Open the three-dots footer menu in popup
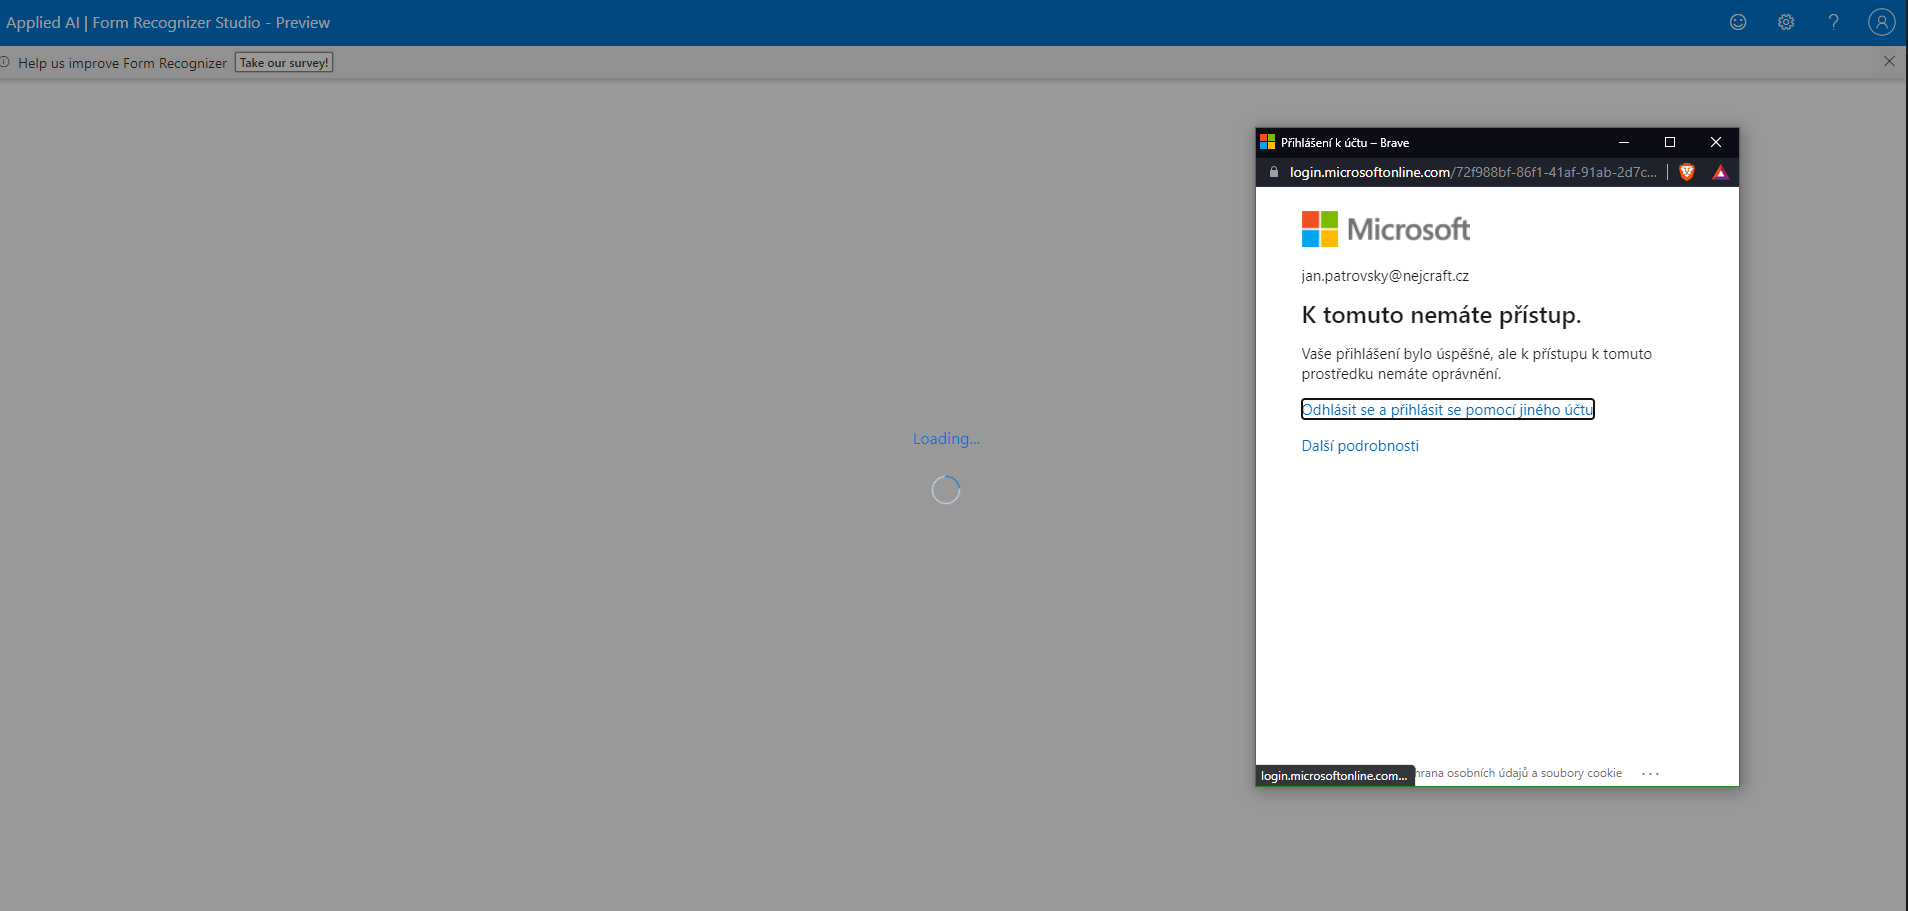 pos(1650,773)
